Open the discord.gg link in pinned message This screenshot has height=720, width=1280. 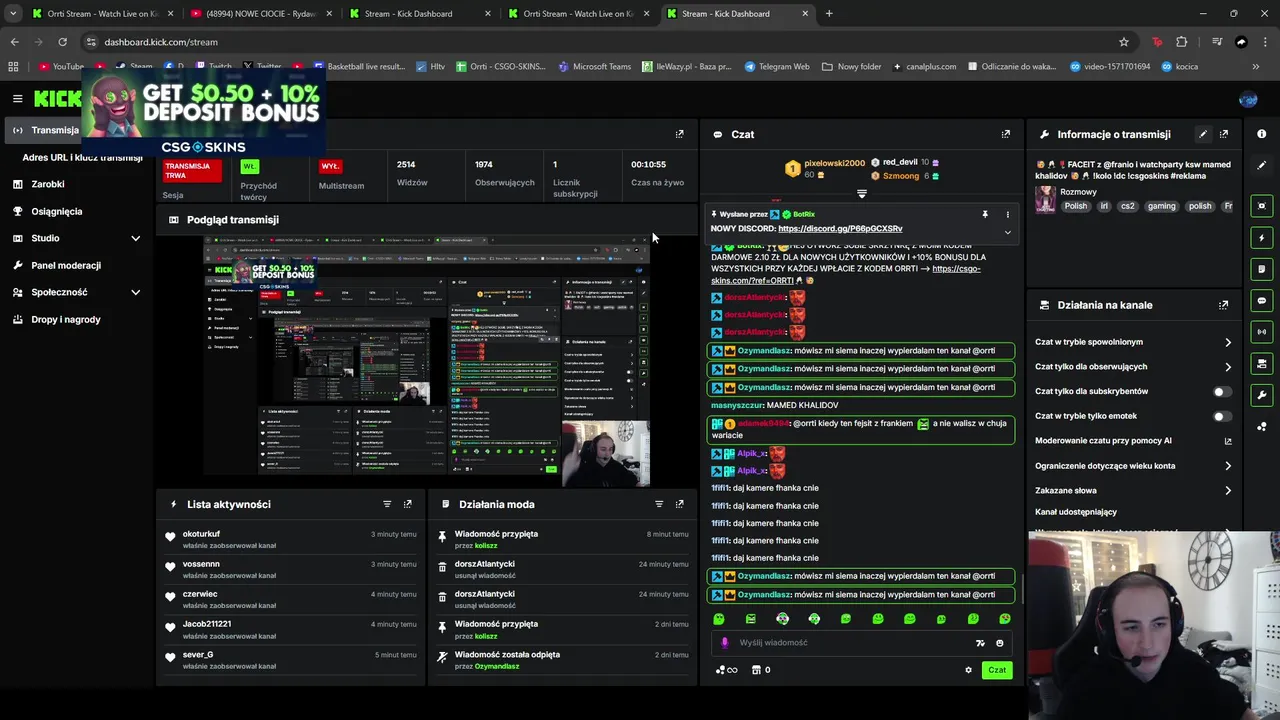pyautogui.click(x=840, y=229)
